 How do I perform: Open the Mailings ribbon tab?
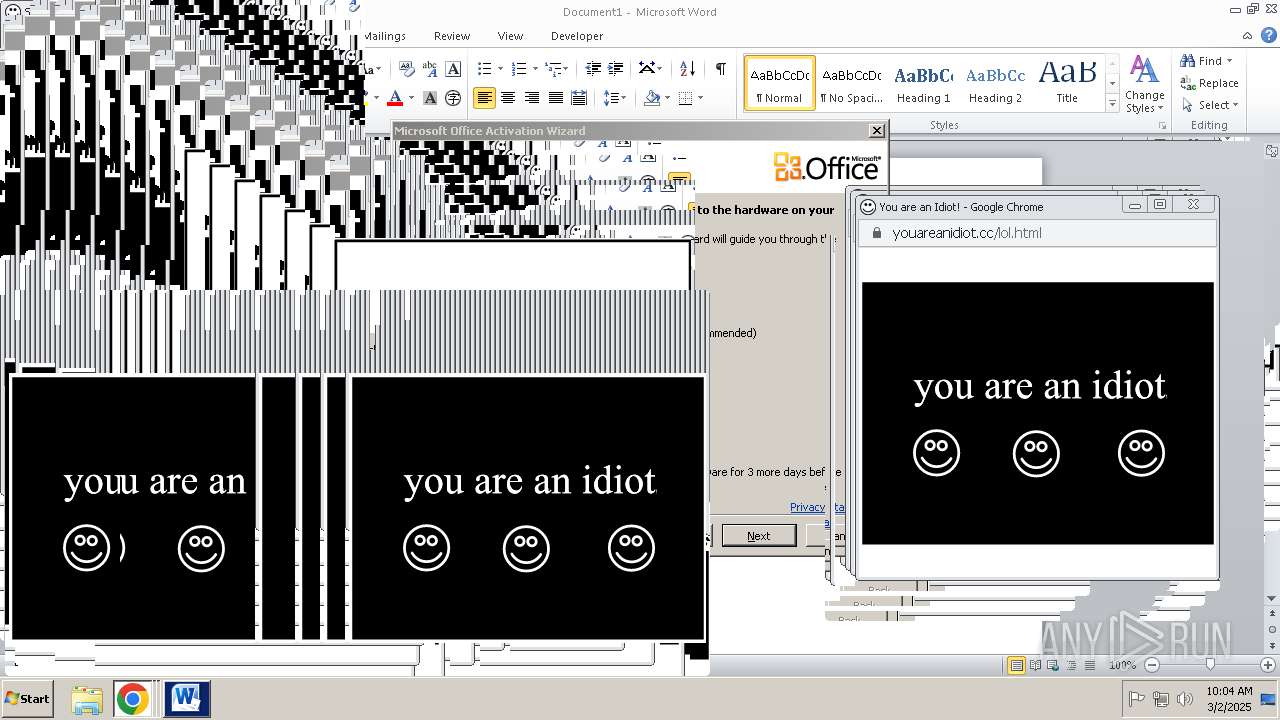click(384, 36)
